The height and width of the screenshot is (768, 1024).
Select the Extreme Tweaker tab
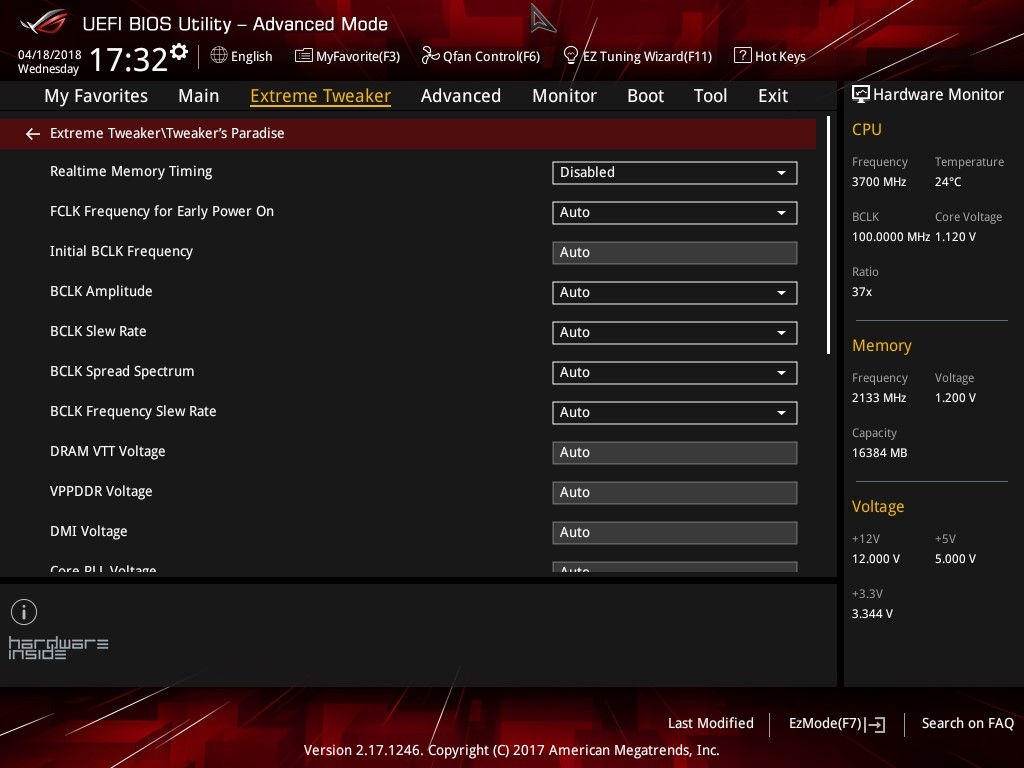(321, 96)
